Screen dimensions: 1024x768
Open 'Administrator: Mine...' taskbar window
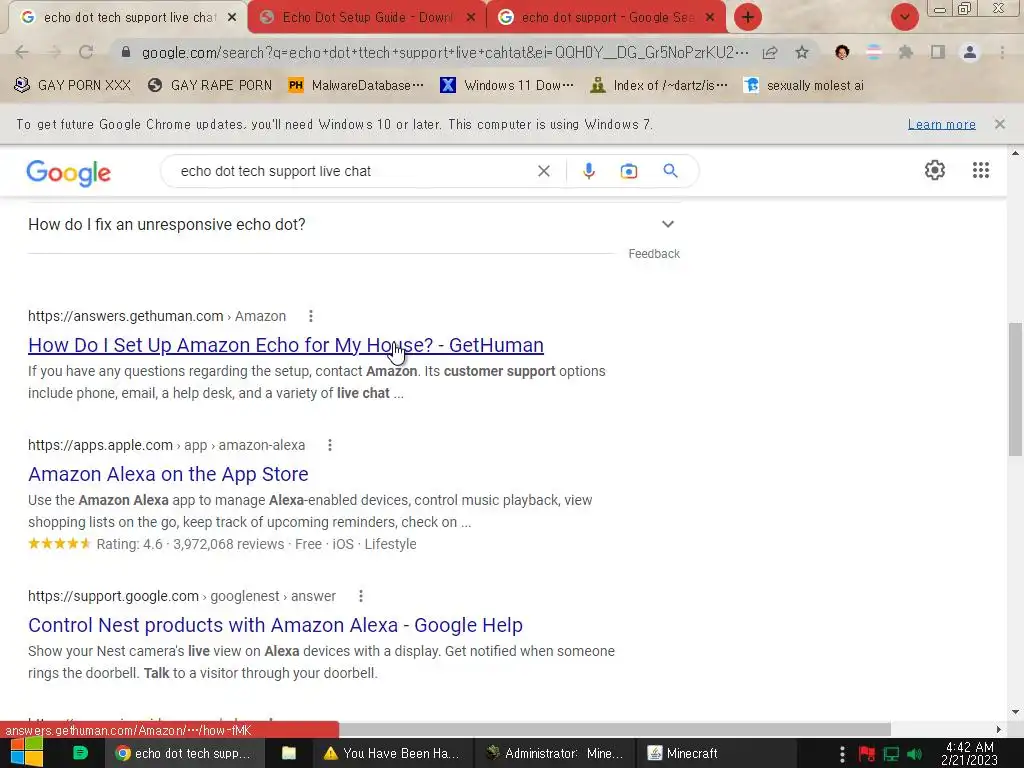pyautogui.click(x=554, y=753)
